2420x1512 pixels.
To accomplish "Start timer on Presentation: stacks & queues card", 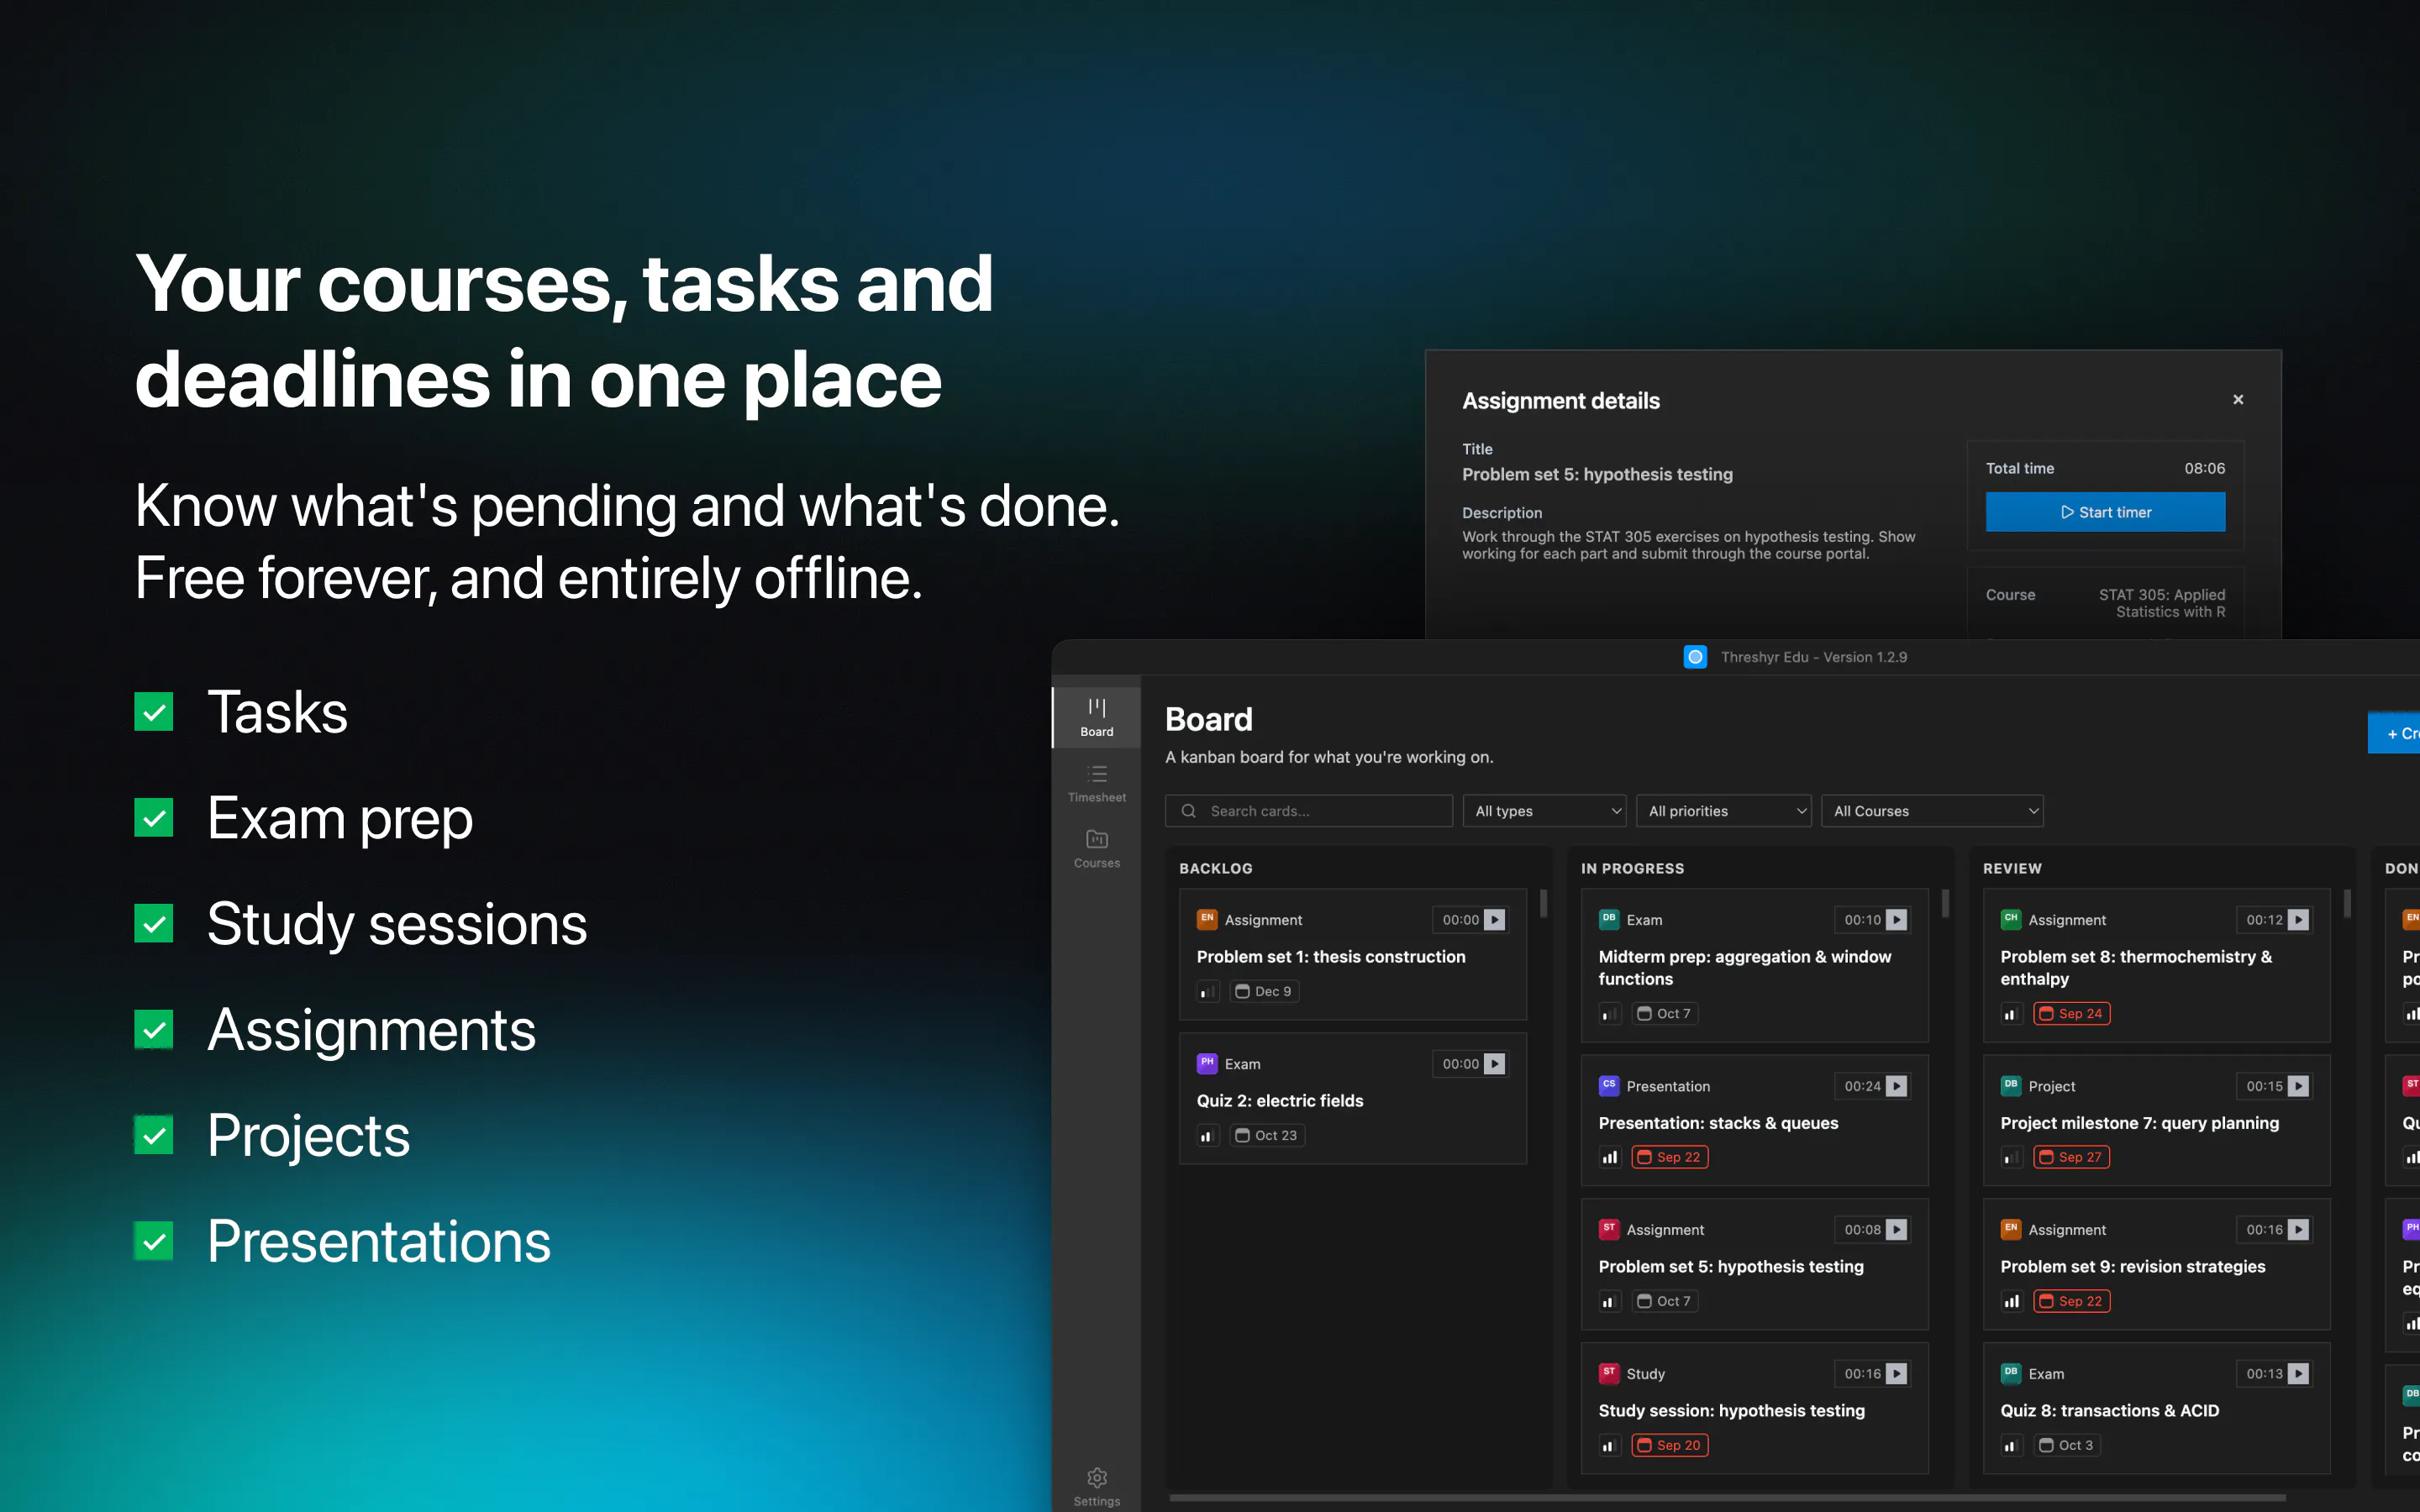I will point(1896,1086).
